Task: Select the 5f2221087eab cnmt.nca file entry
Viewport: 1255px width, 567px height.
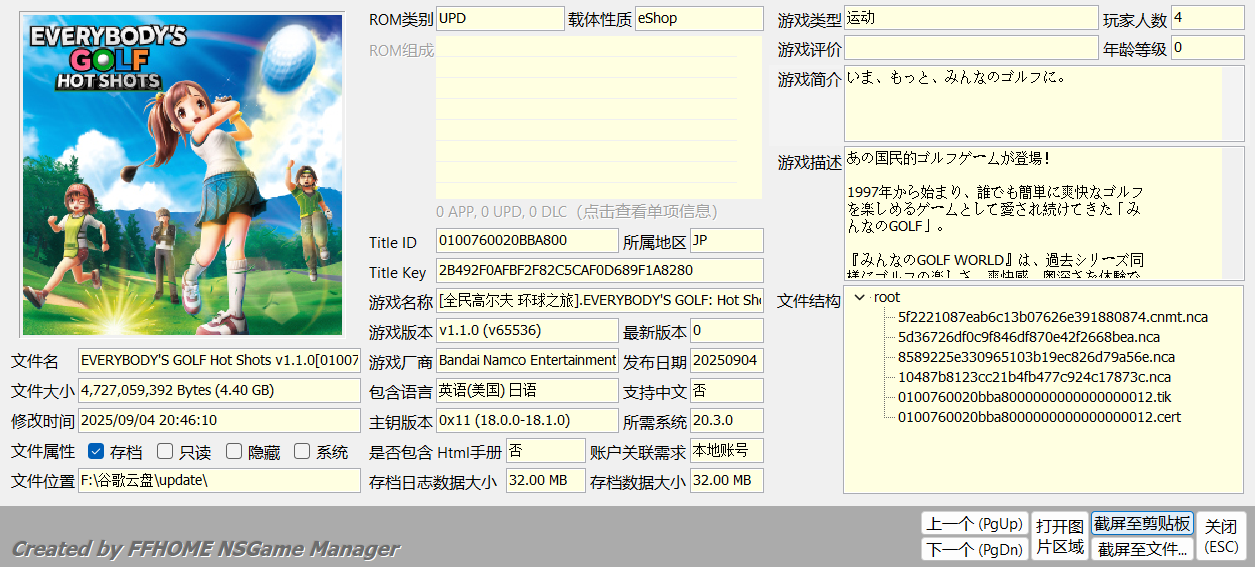Action: tap(1052, 317)
